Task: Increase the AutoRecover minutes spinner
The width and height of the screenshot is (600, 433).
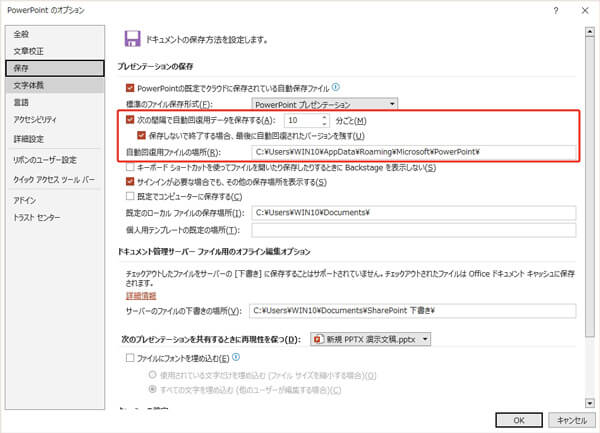Action: pyautogui.click(x=324, y=117)
